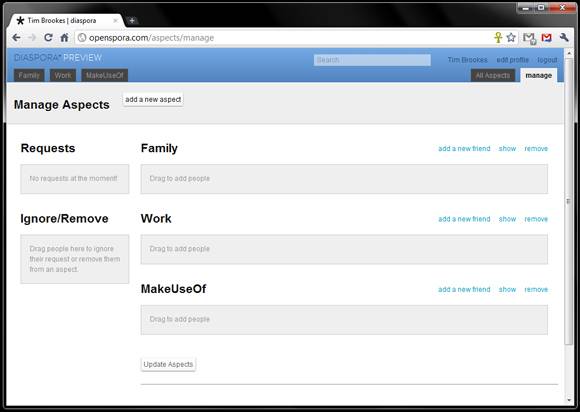Click remove for the Work aspect
Screen dimensions: 580x412
[536, 219]
